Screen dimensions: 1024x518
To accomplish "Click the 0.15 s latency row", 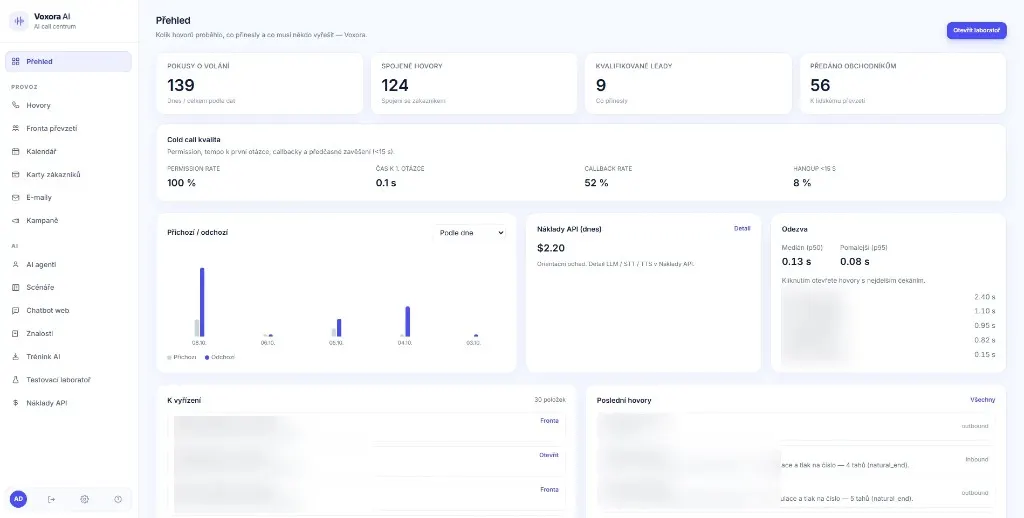I will coord(888,355).
